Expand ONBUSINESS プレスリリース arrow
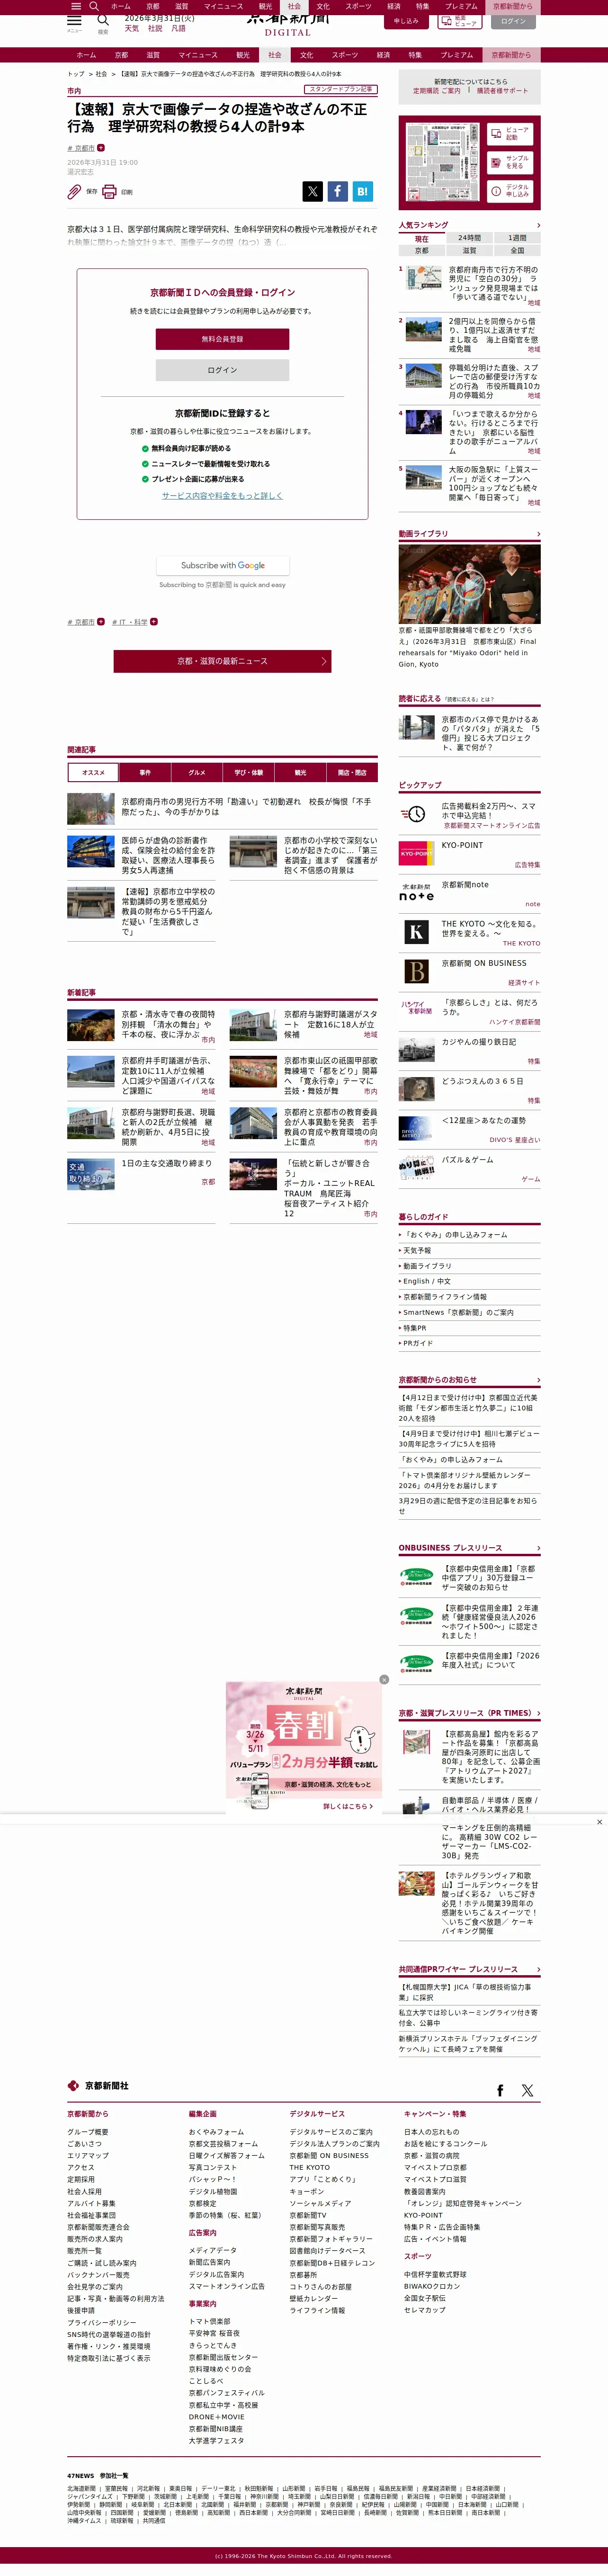 (x=538, y=1548)
